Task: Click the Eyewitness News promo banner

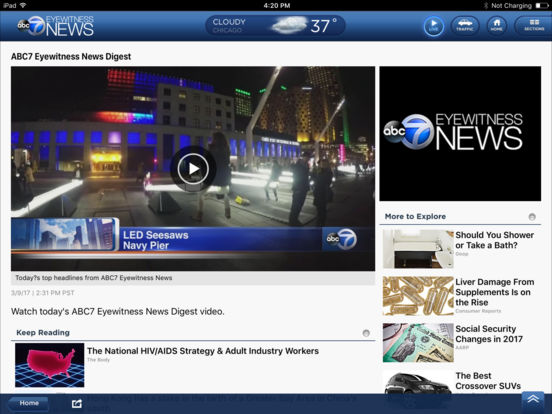Action: coord(460,133)
